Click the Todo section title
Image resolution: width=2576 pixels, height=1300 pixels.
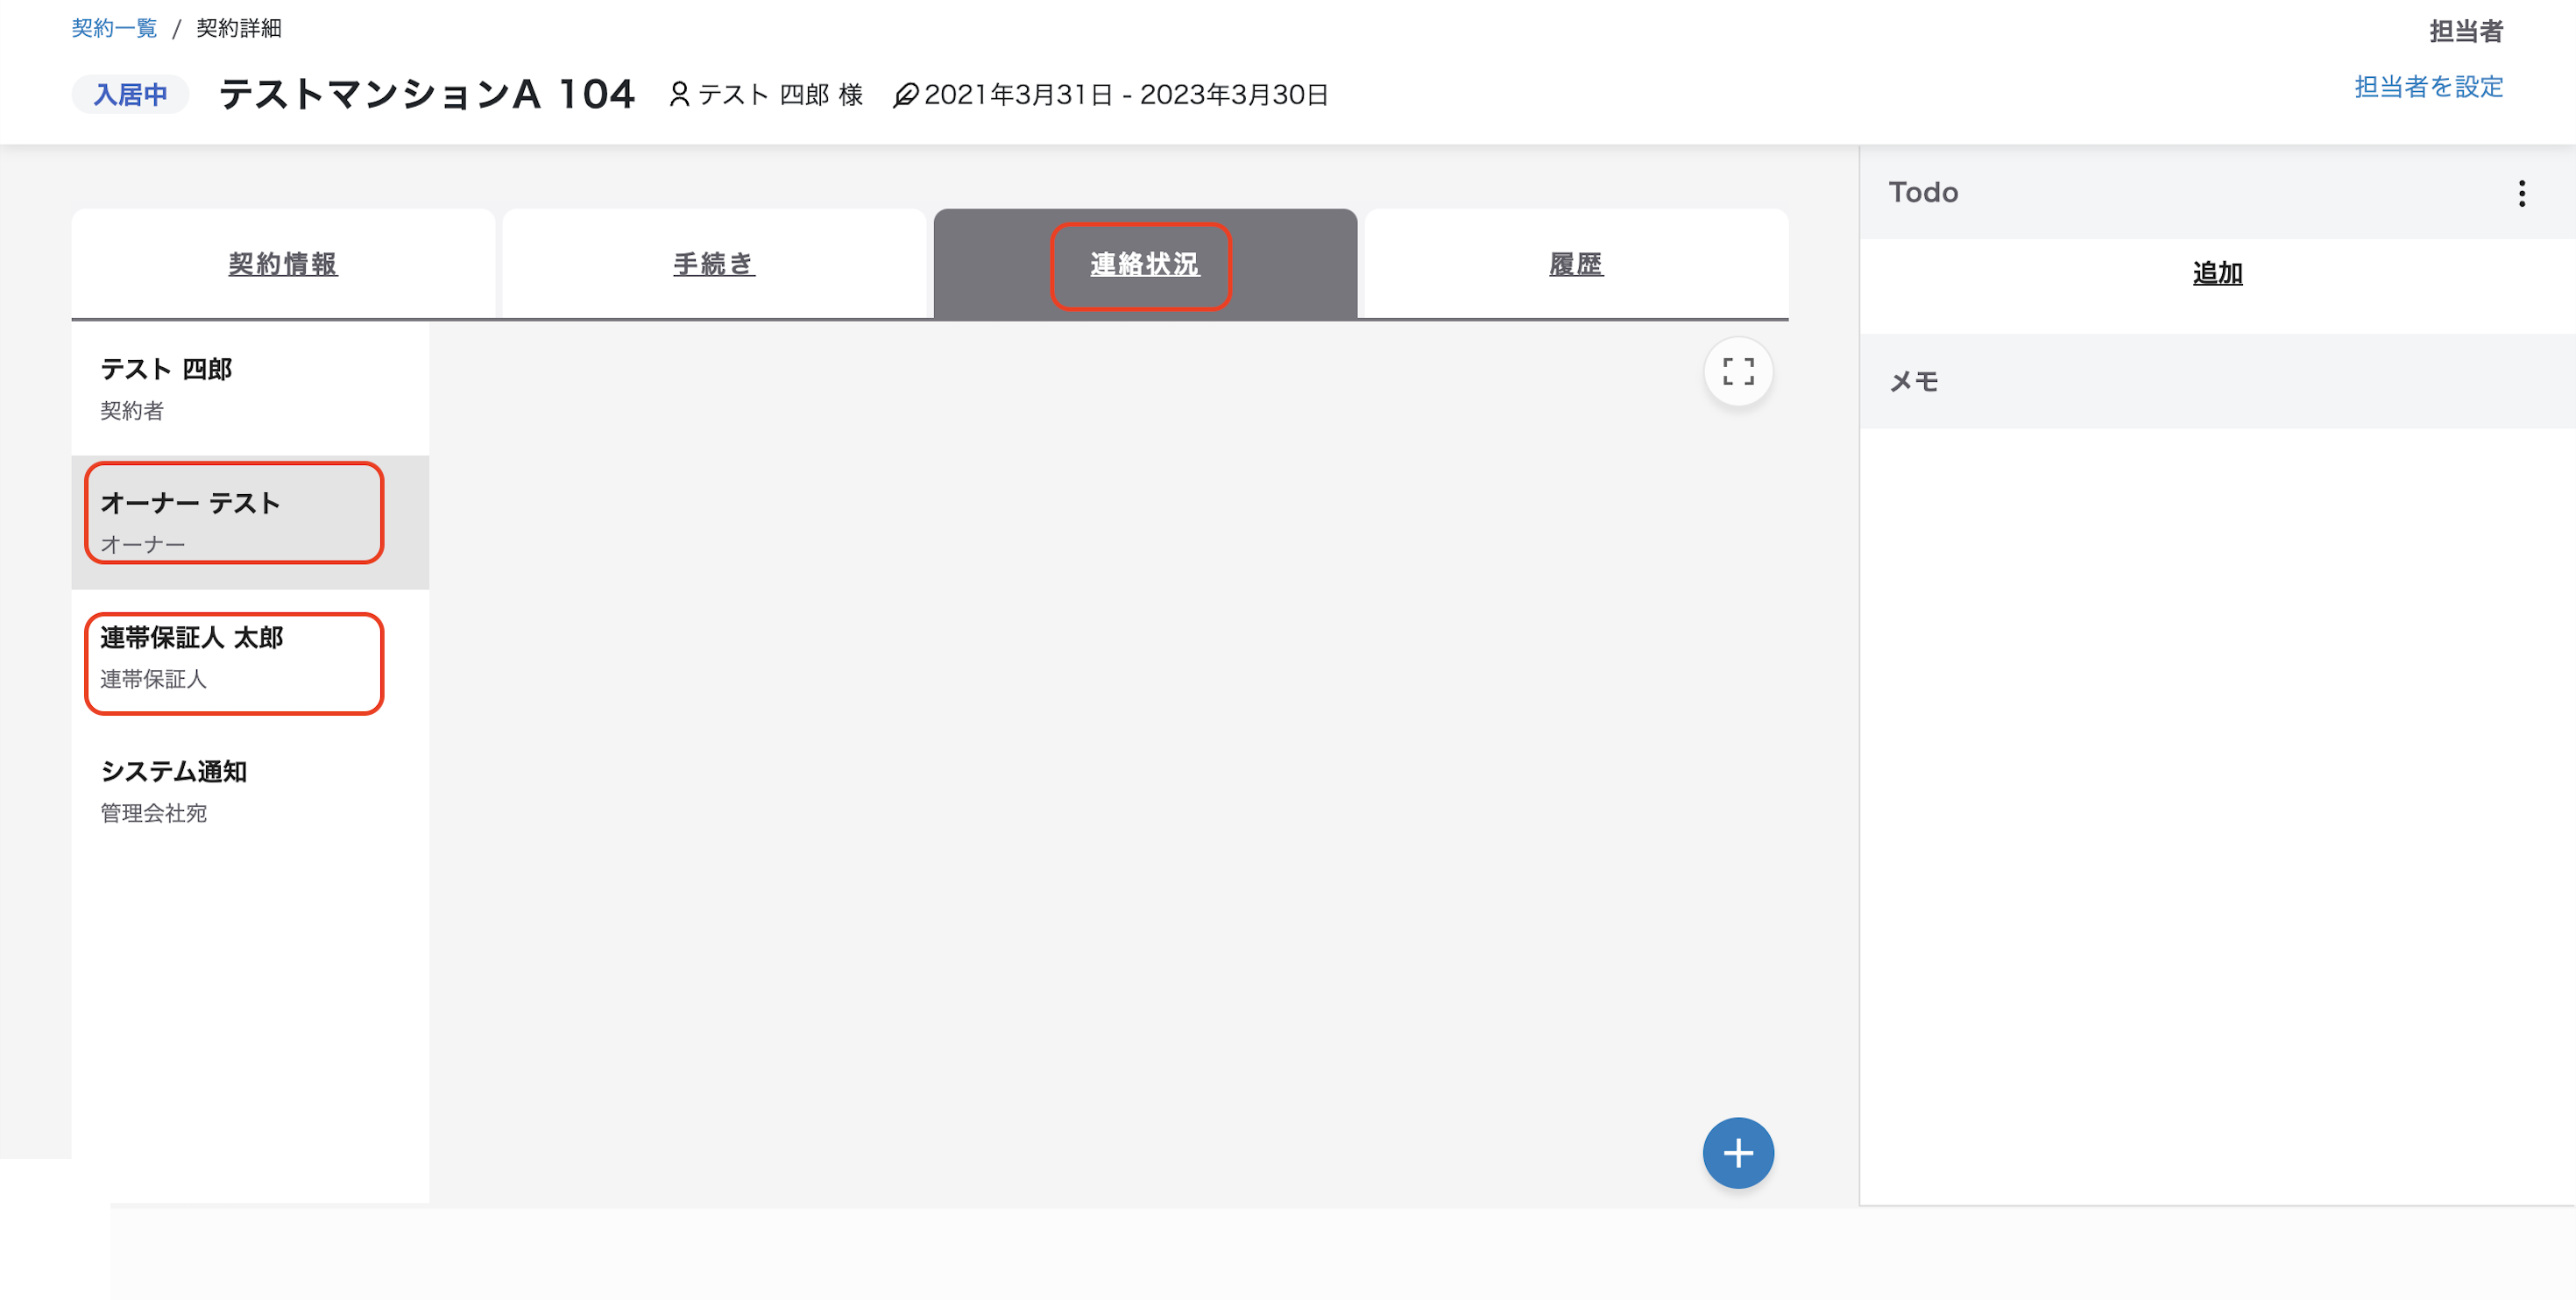click(1923, 192)
